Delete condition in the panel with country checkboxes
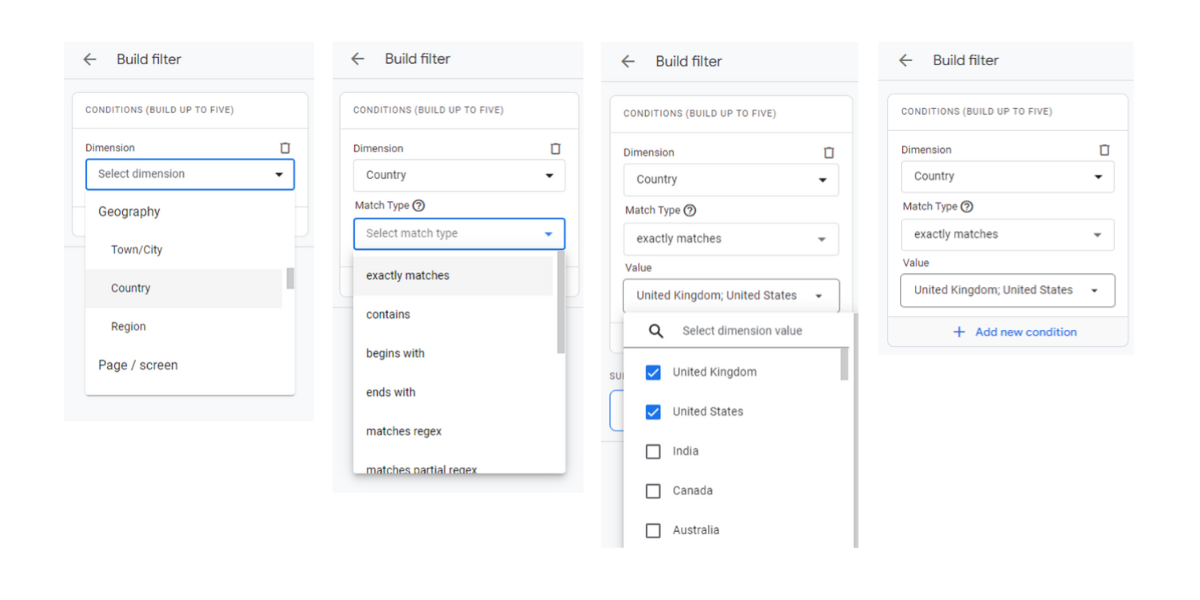Viewport: 1200px width, 600px height. click(828, 153)
